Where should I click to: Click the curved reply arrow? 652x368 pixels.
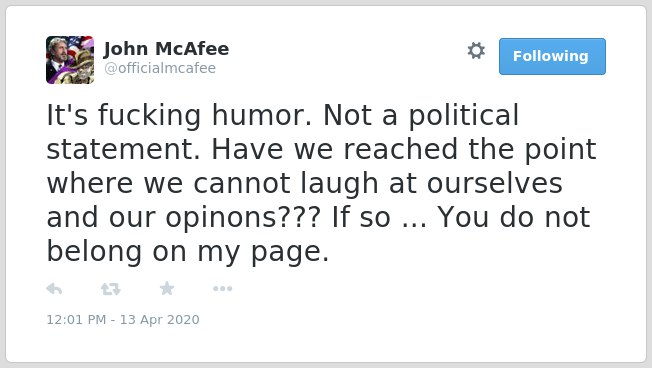coord(54,289)
